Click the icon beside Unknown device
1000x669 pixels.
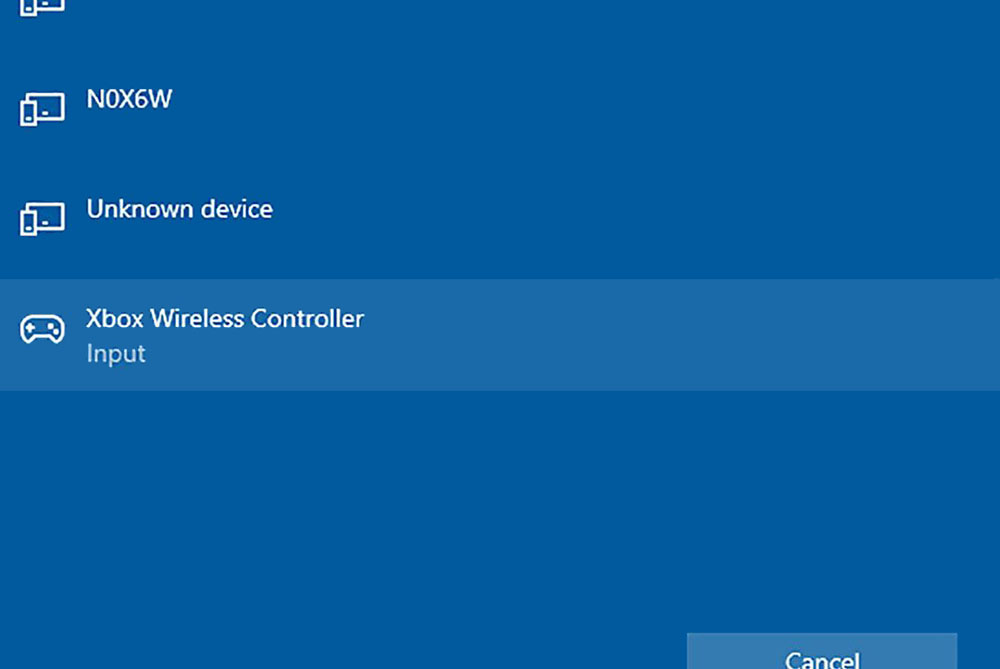42,218
